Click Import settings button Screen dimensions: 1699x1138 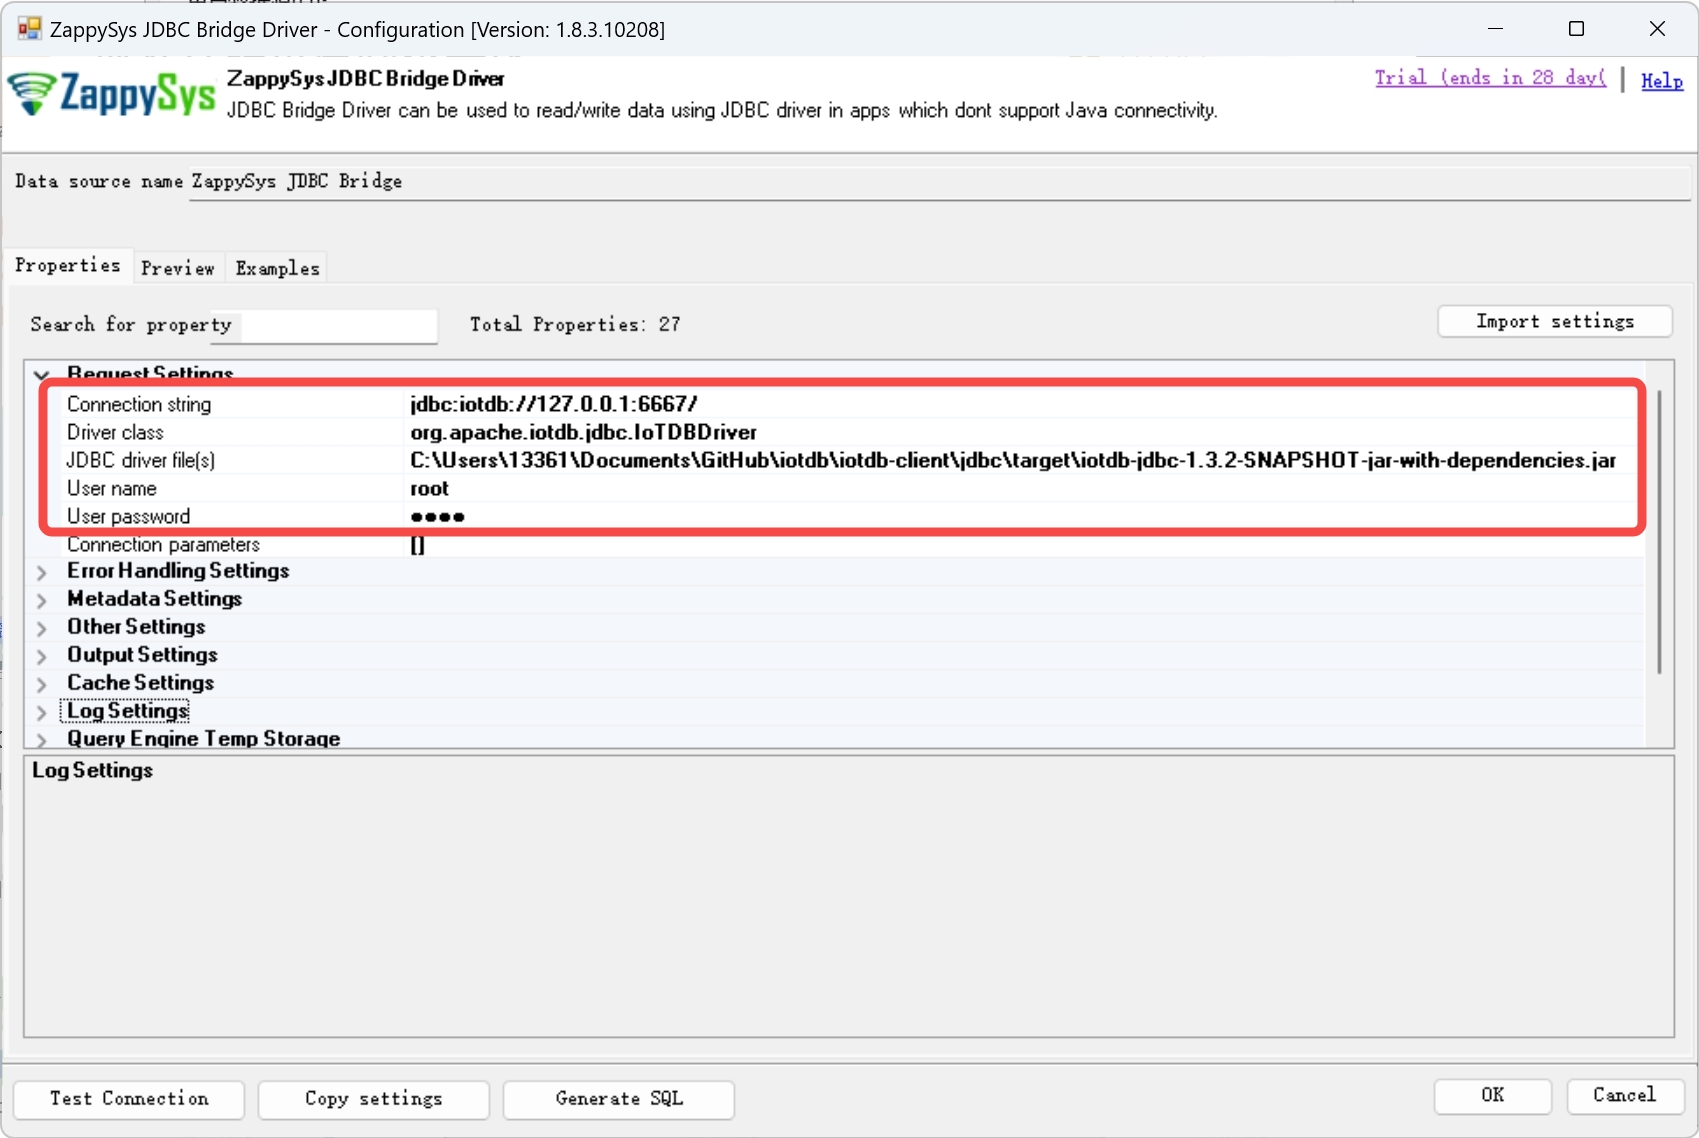coord(1555,321)
